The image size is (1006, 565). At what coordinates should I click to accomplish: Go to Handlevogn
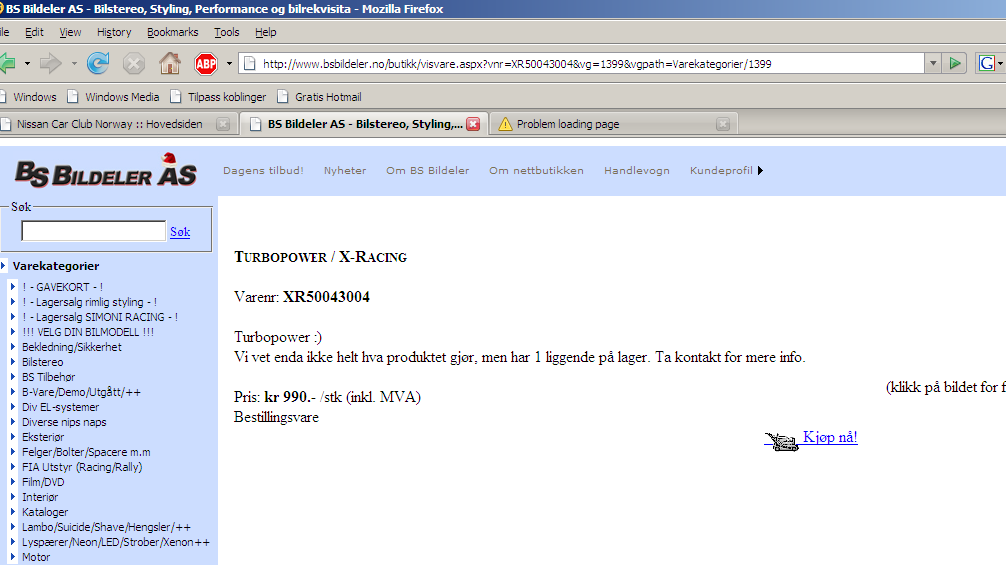click(x=636, y=171)
